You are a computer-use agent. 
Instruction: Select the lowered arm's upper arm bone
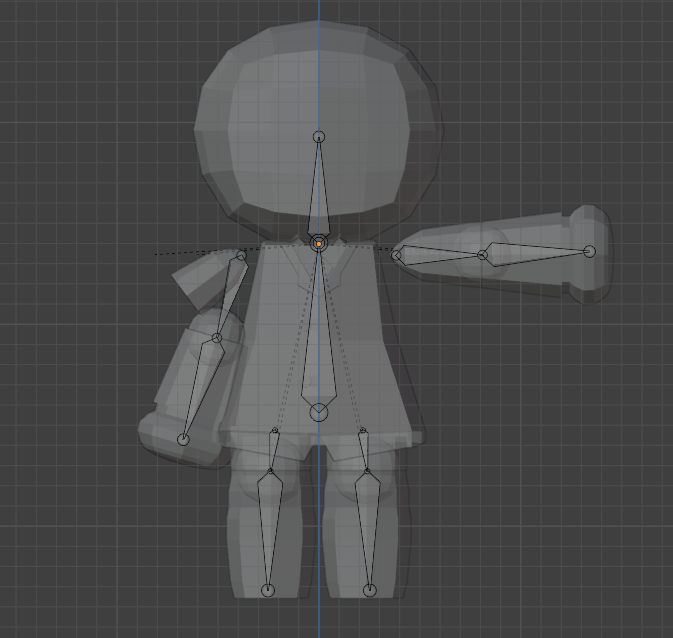(x=232, y=296)
